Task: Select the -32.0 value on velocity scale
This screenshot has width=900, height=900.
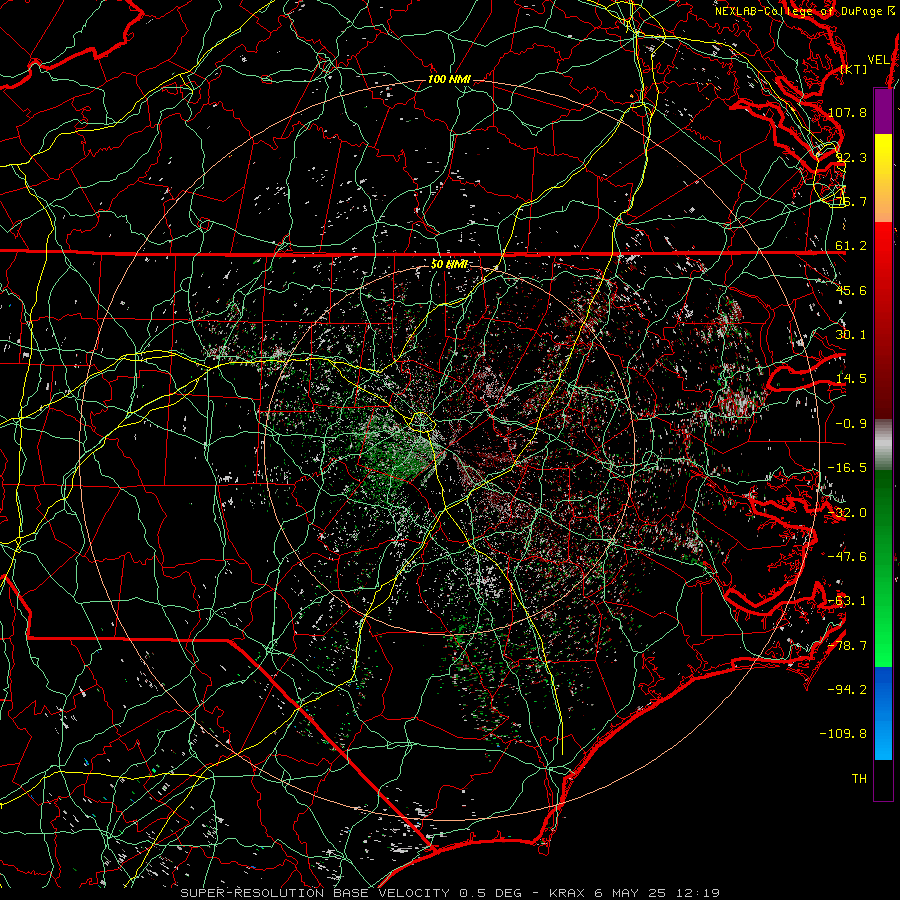Action: [847, 513]
